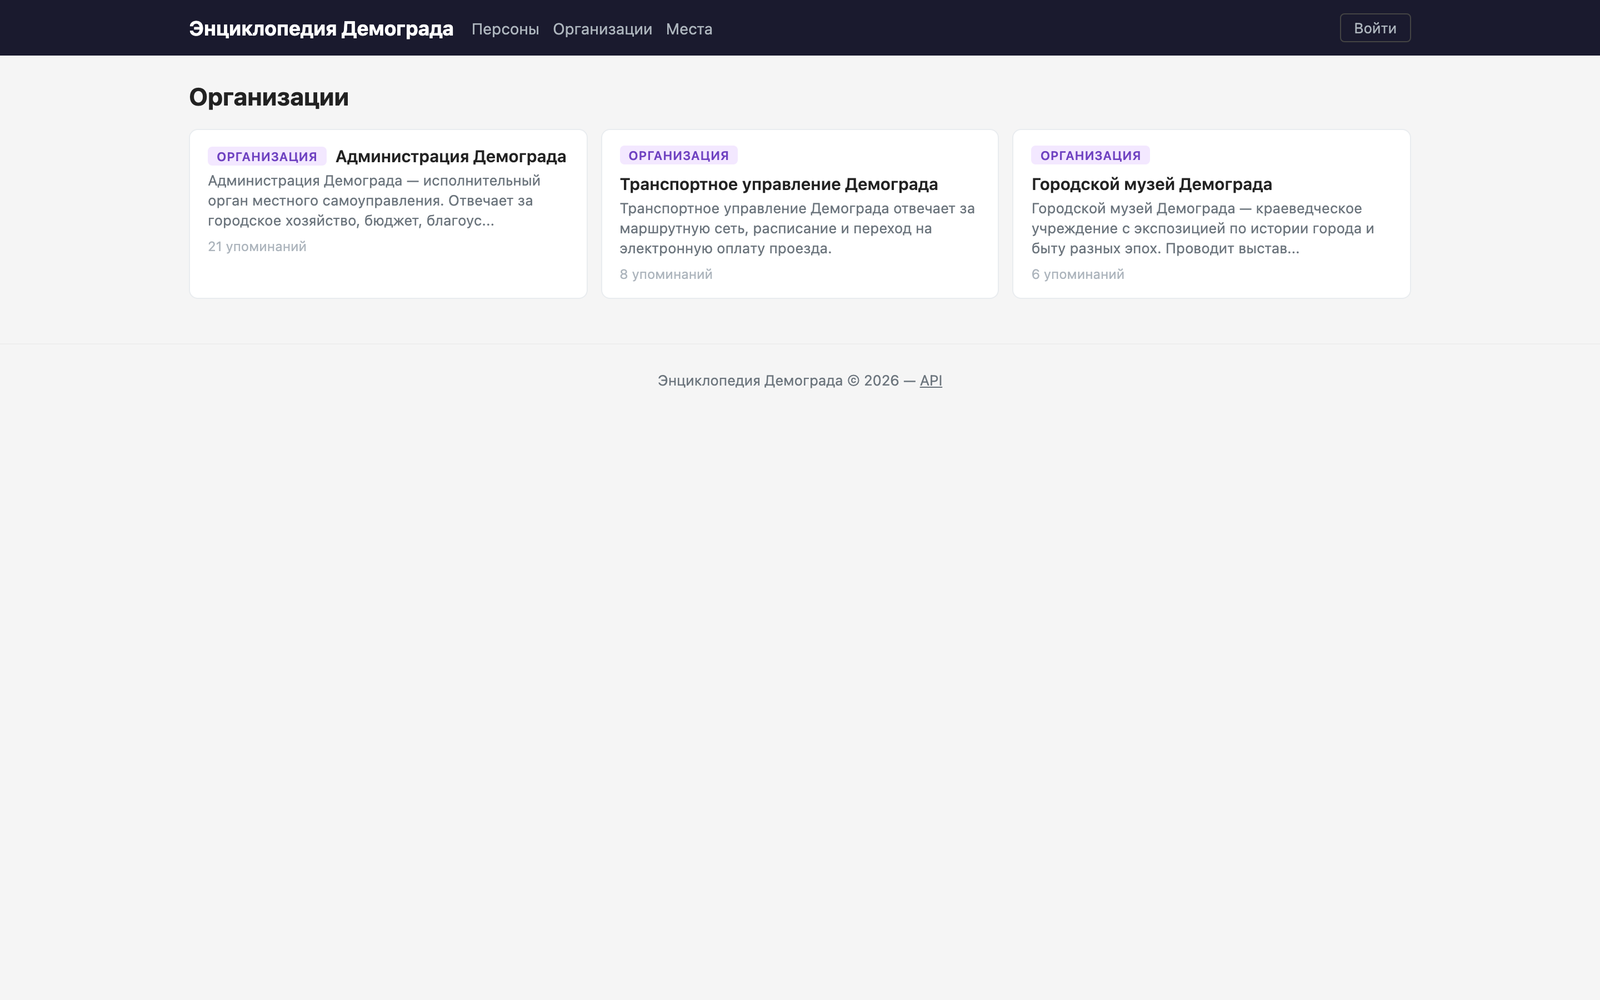Click the ОРГАНИЗАЦИЯ badge on the Администрация card

[x=267, y=156]
